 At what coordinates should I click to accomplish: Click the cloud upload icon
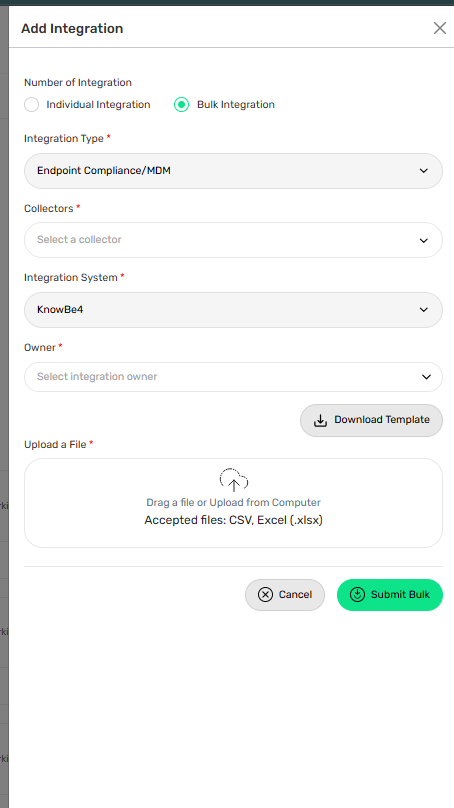(x=233, y=480)
